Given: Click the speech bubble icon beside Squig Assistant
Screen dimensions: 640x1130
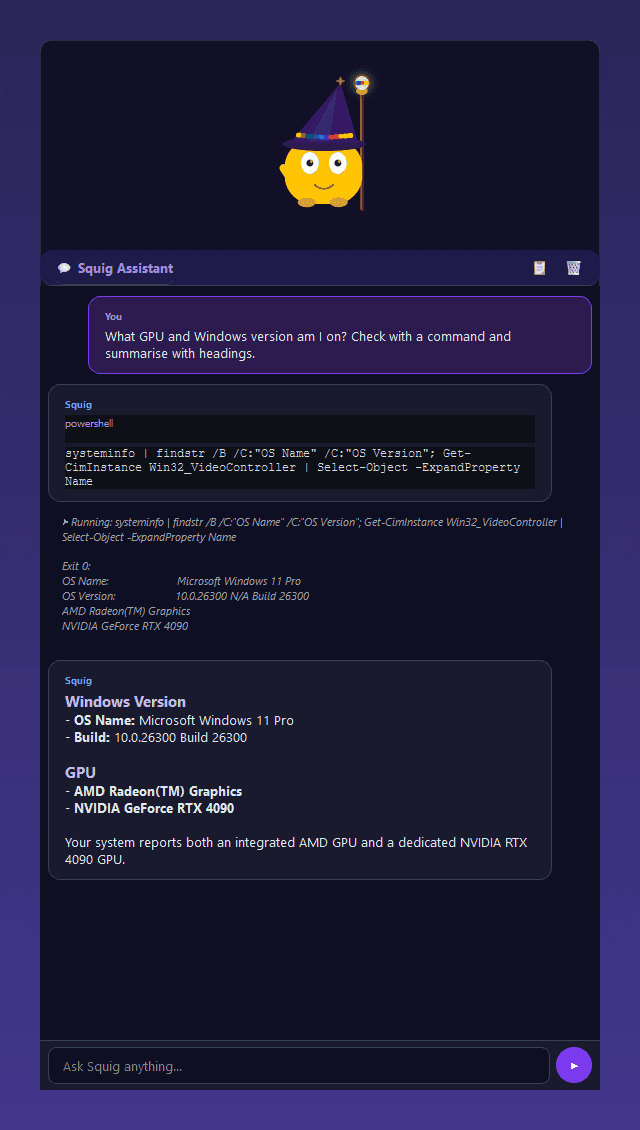Looking at the screenshot, I should coord(64,269).
